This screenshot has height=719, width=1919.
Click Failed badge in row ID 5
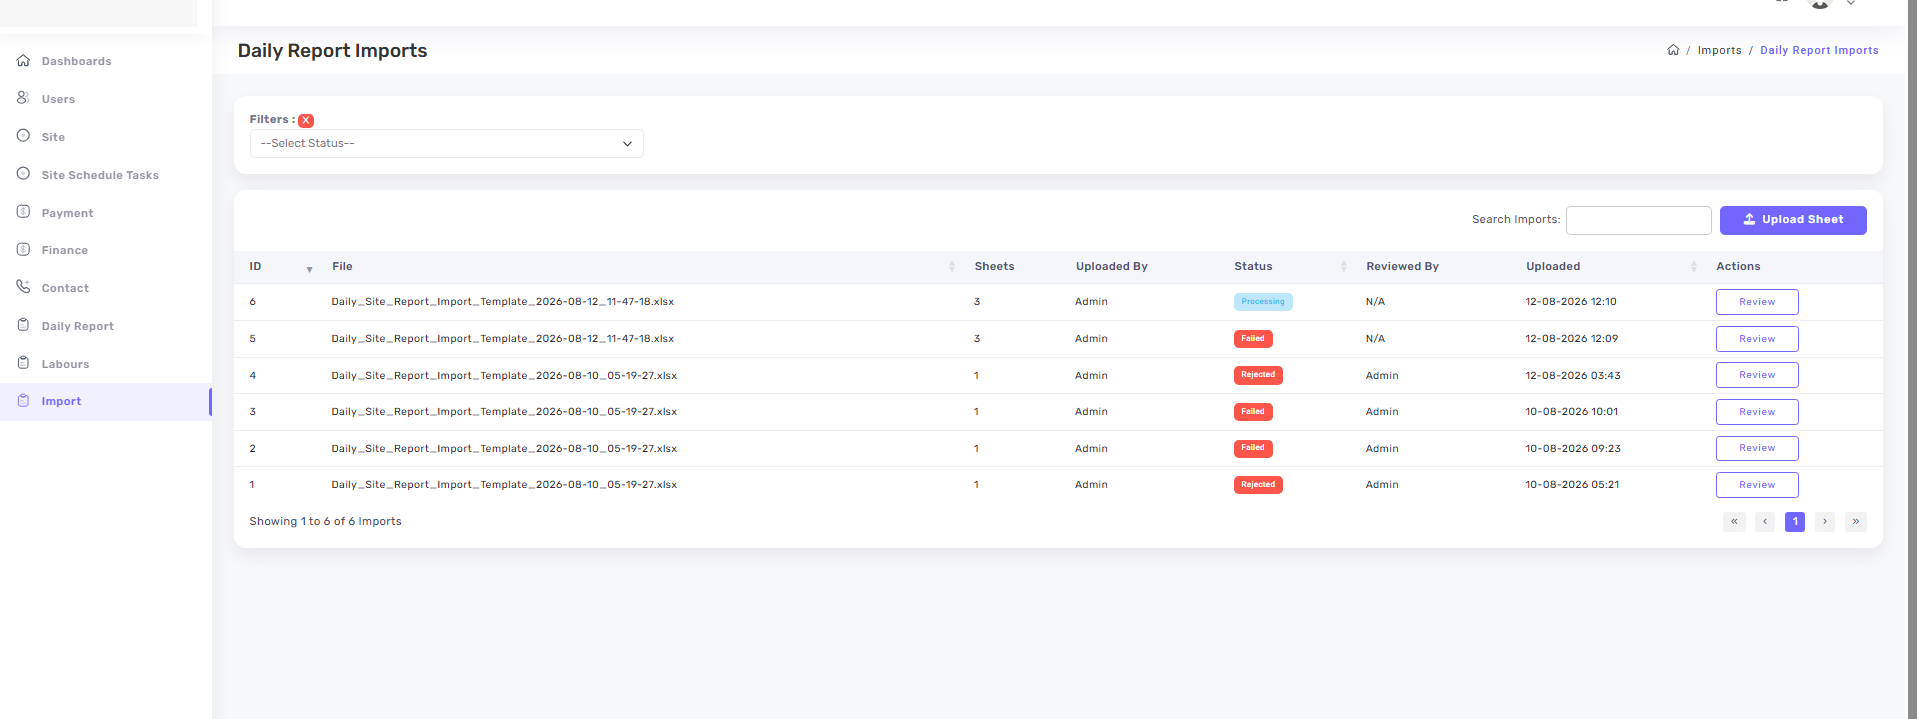[x=1253, y=339]
